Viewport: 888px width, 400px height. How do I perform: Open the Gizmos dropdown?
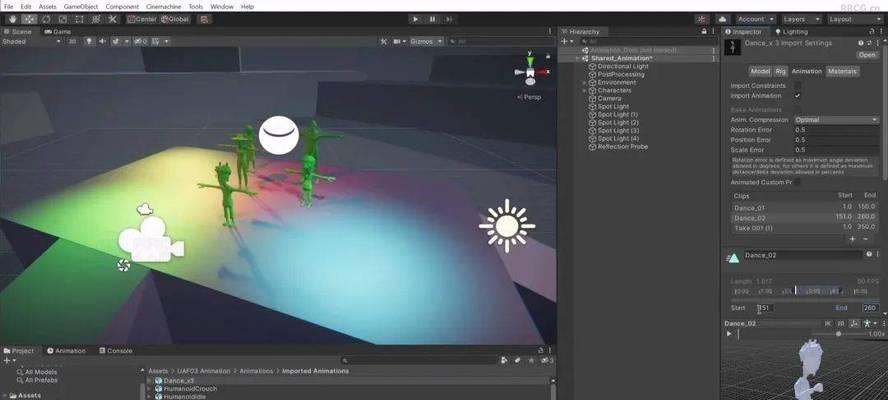point(426,41)
